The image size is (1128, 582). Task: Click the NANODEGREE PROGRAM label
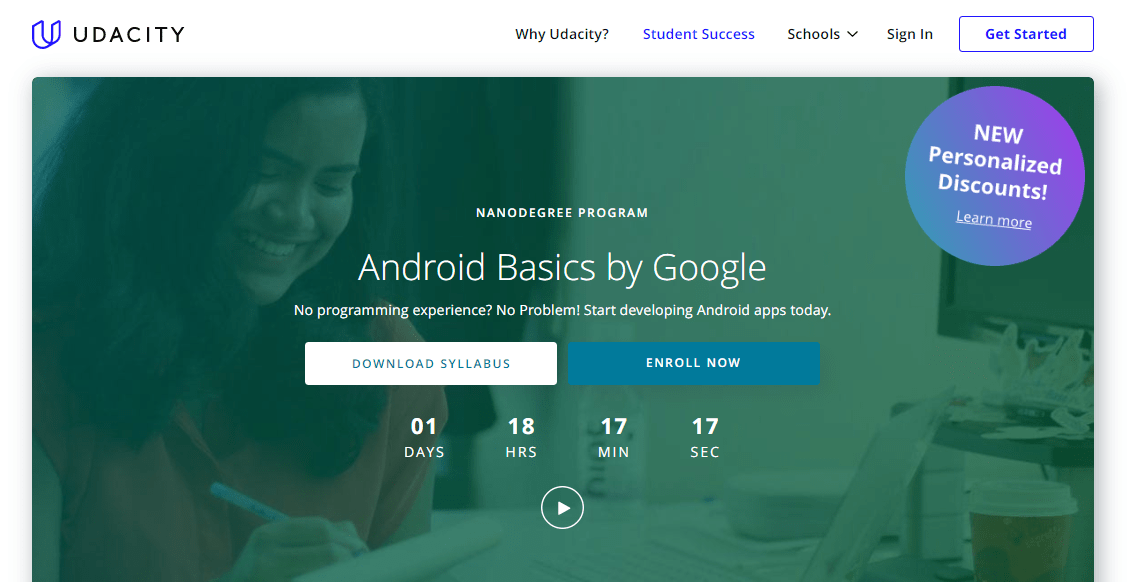[x=562, y=212]
